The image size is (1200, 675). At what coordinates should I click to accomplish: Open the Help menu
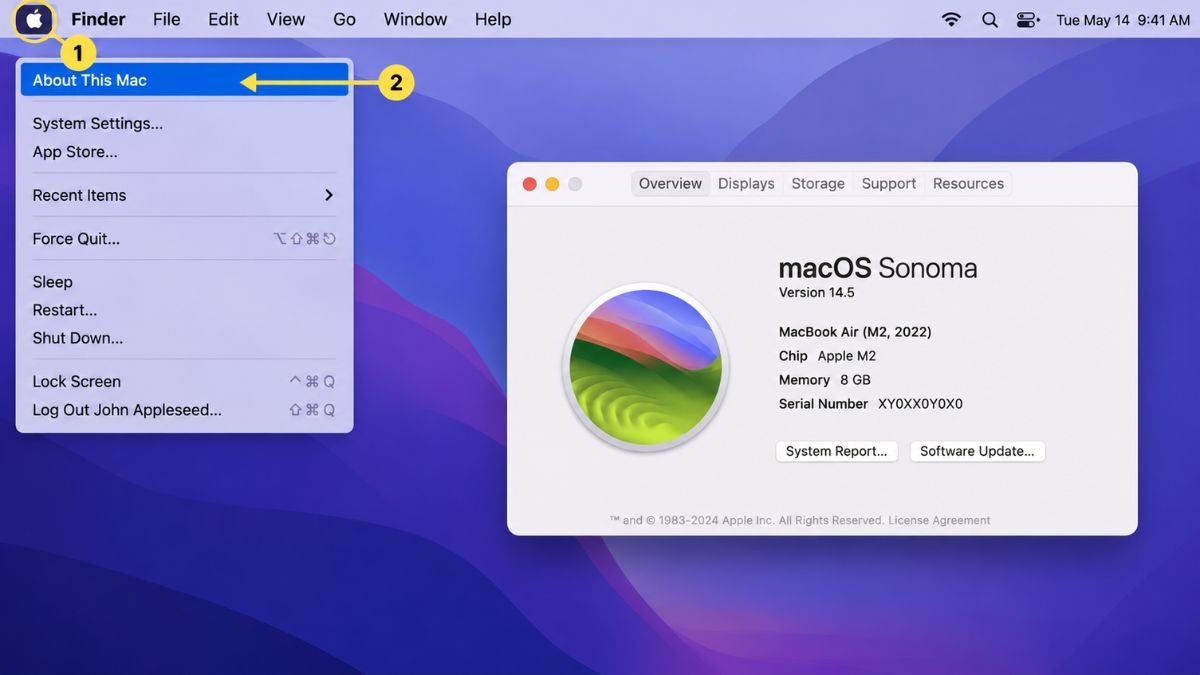click(x=493, y=19)
